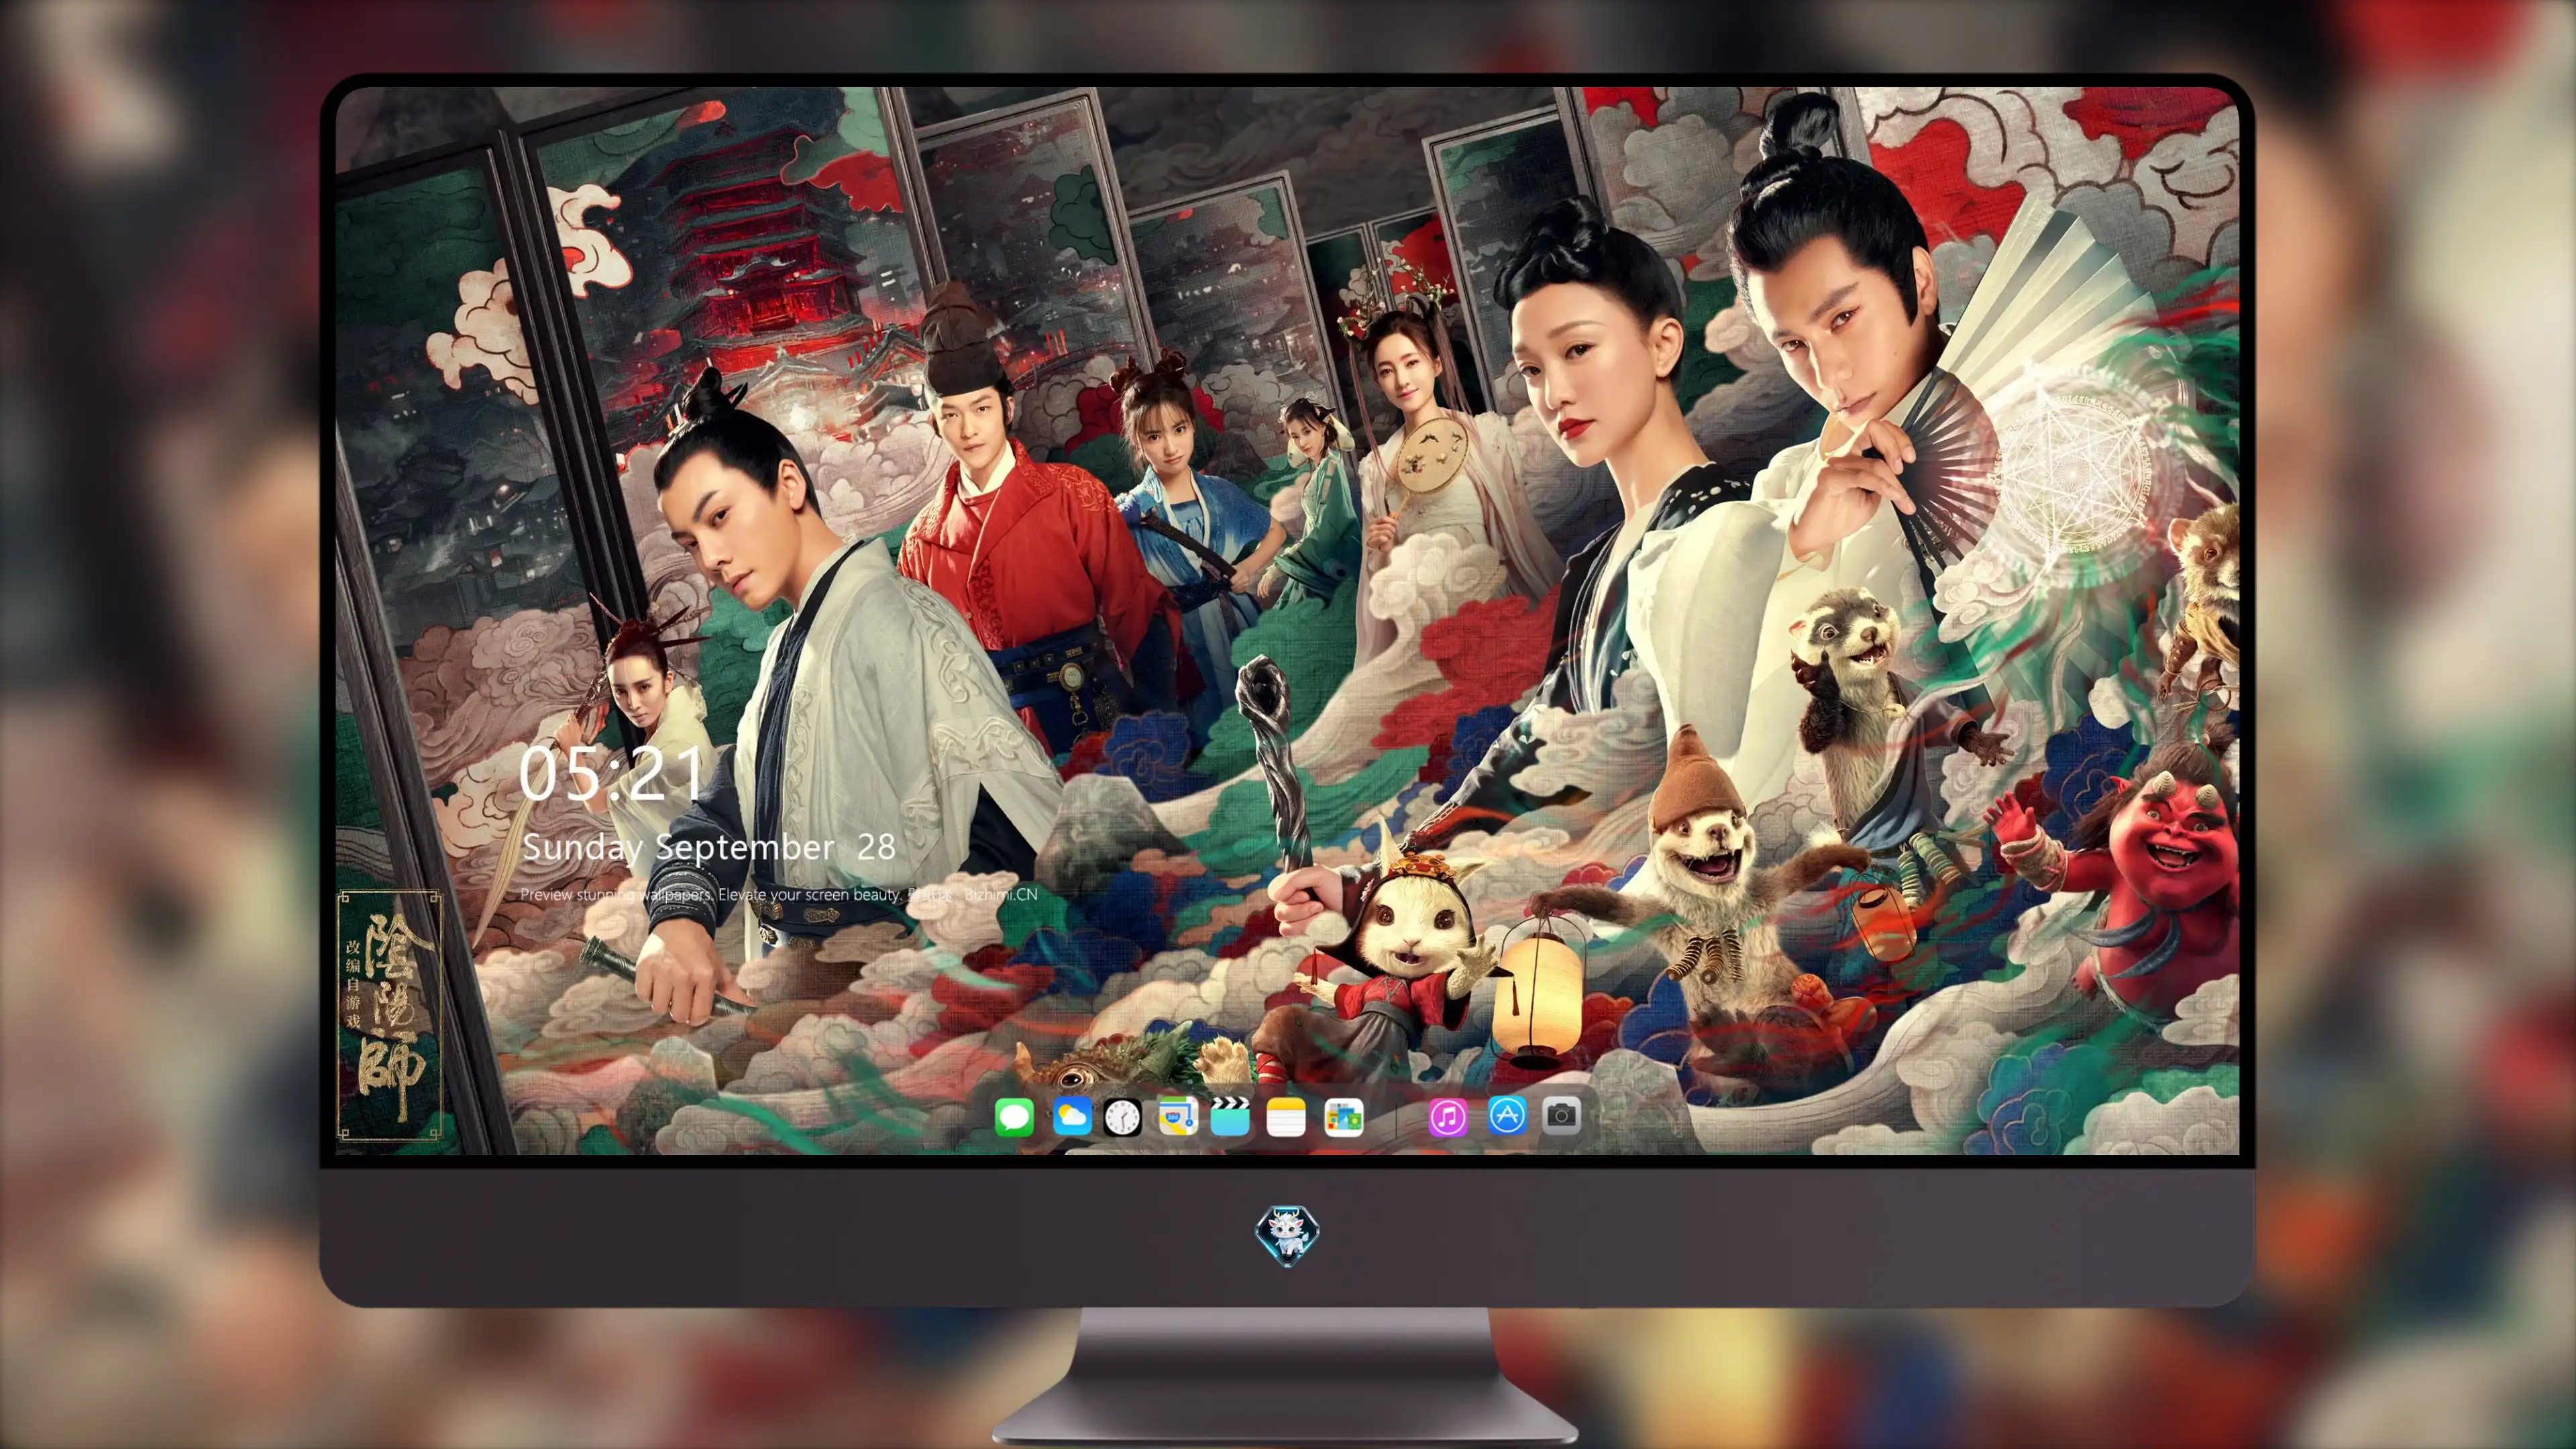
Task: Open the Clock app in the dock
Action: (x=1122, y=1117)
